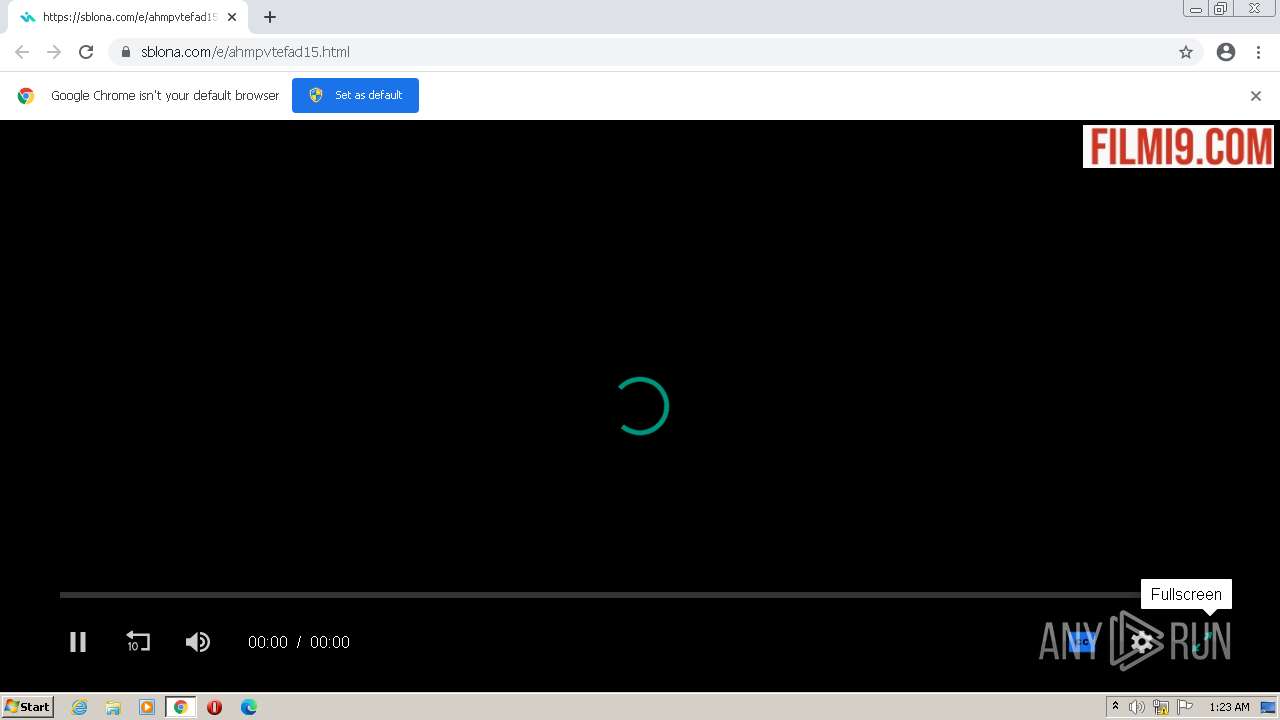Launch Internet Explorer from taskbar
This screenshot has width=1280, height=720.
tap(80, 707)
